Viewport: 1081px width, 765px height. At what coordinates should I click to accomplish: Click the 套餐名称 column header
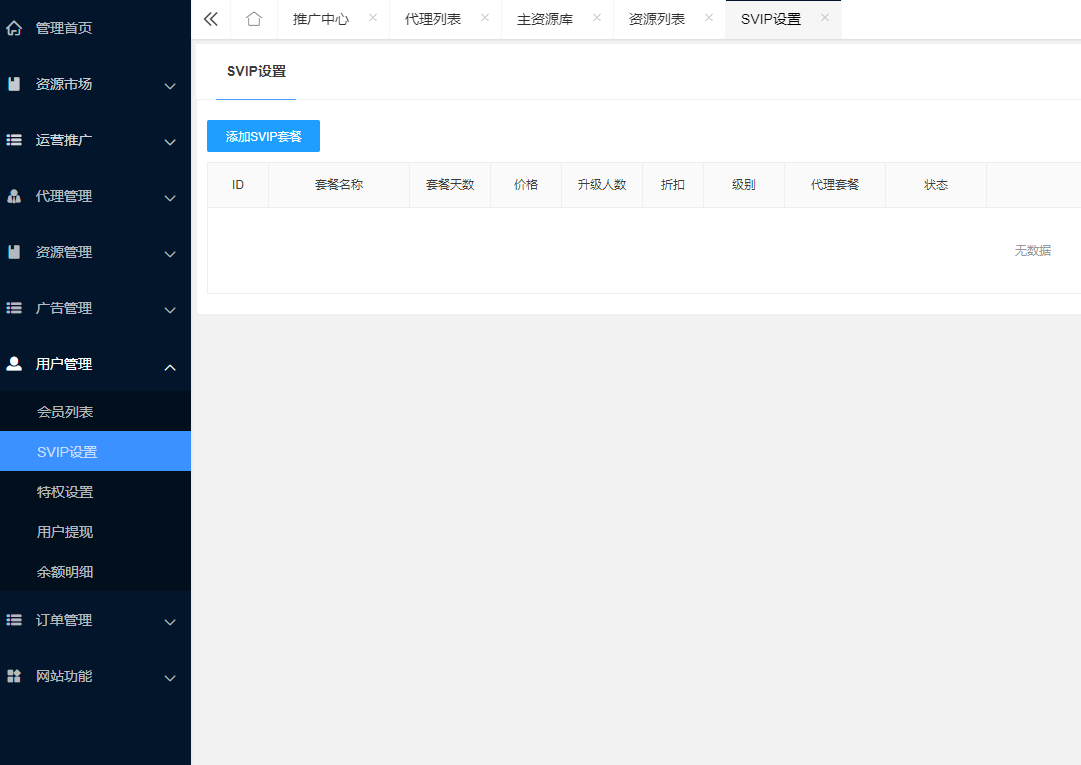tap(339, 185)
